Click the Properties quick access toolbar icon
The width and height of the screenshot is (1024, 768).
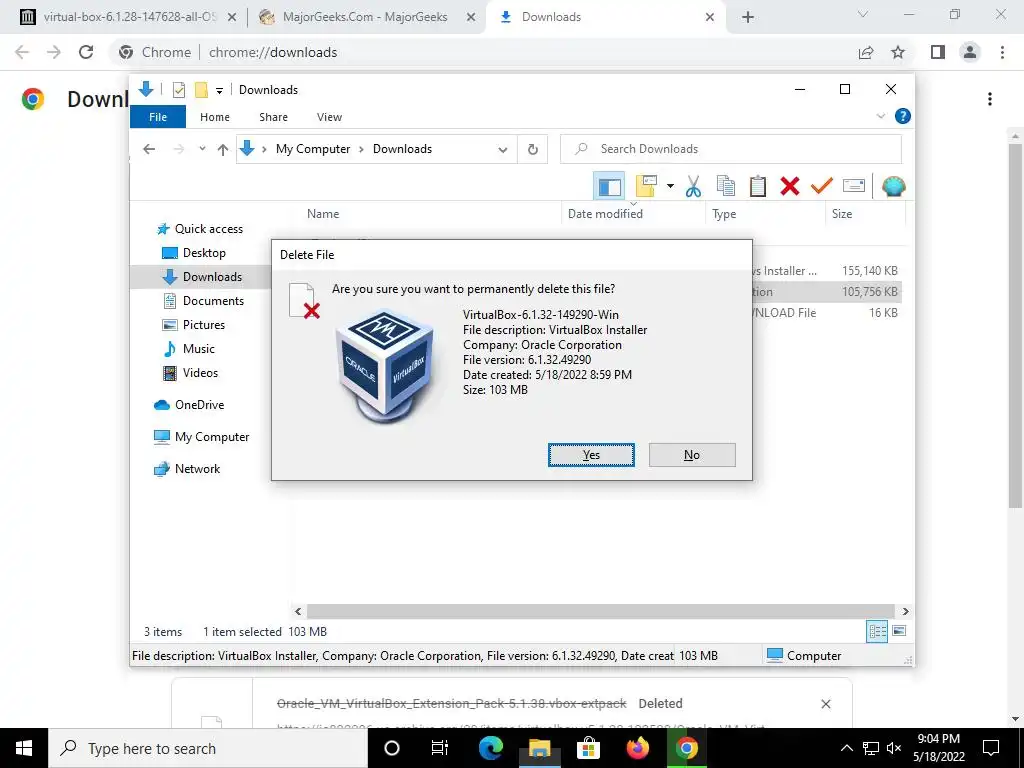178,90
